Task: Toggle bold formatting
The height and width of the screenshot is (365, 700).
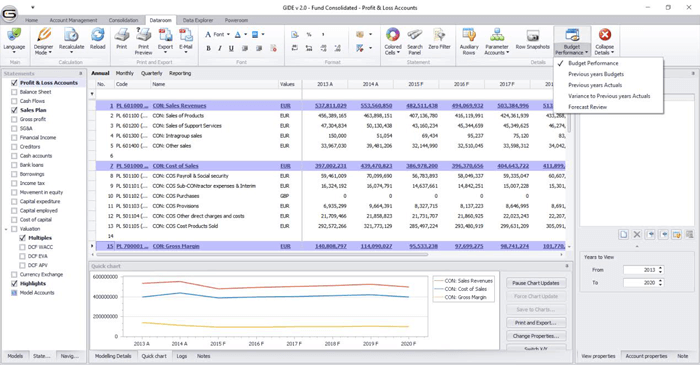Action: coord(208,48)
